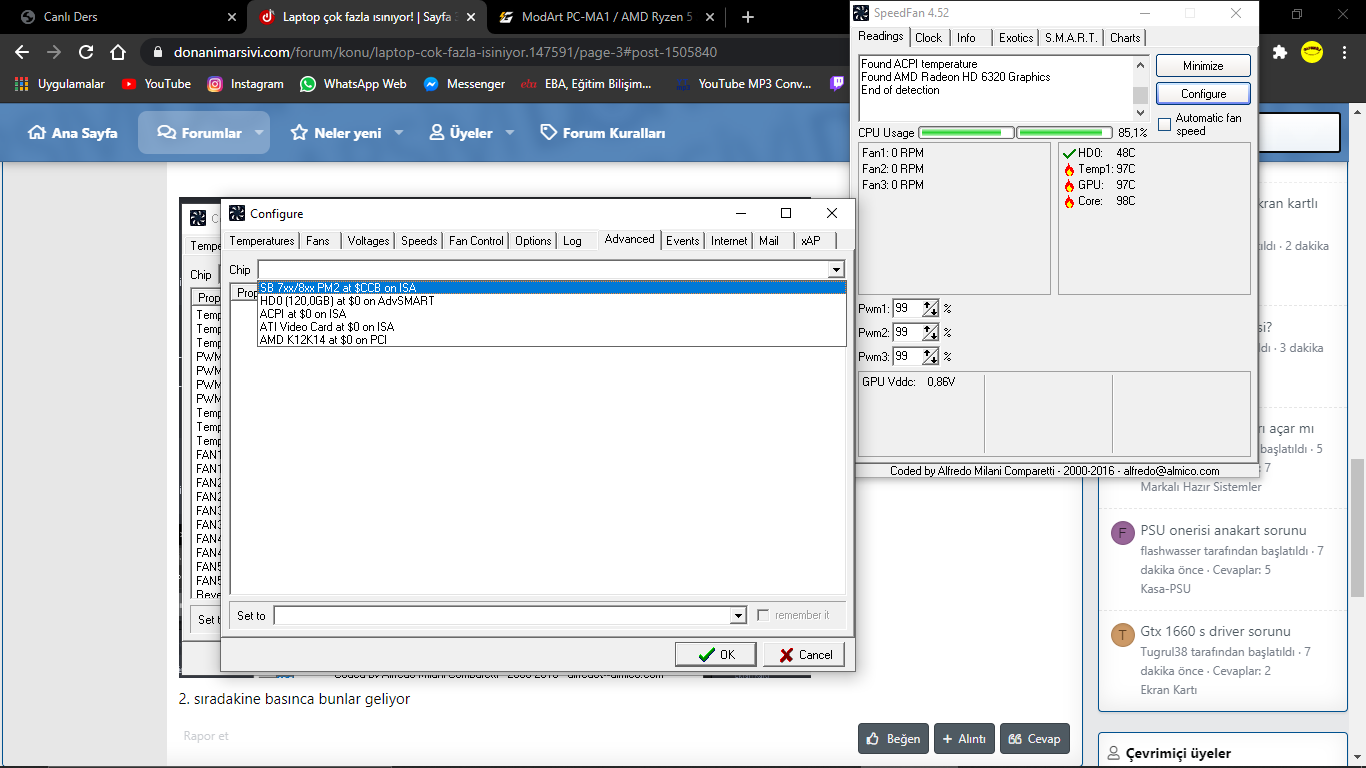Choose SB 7xx/8xx PM2 at $CCB on ISA
Screen dimensions: 1366x768
pyautogui.click(x=552, y=288)
